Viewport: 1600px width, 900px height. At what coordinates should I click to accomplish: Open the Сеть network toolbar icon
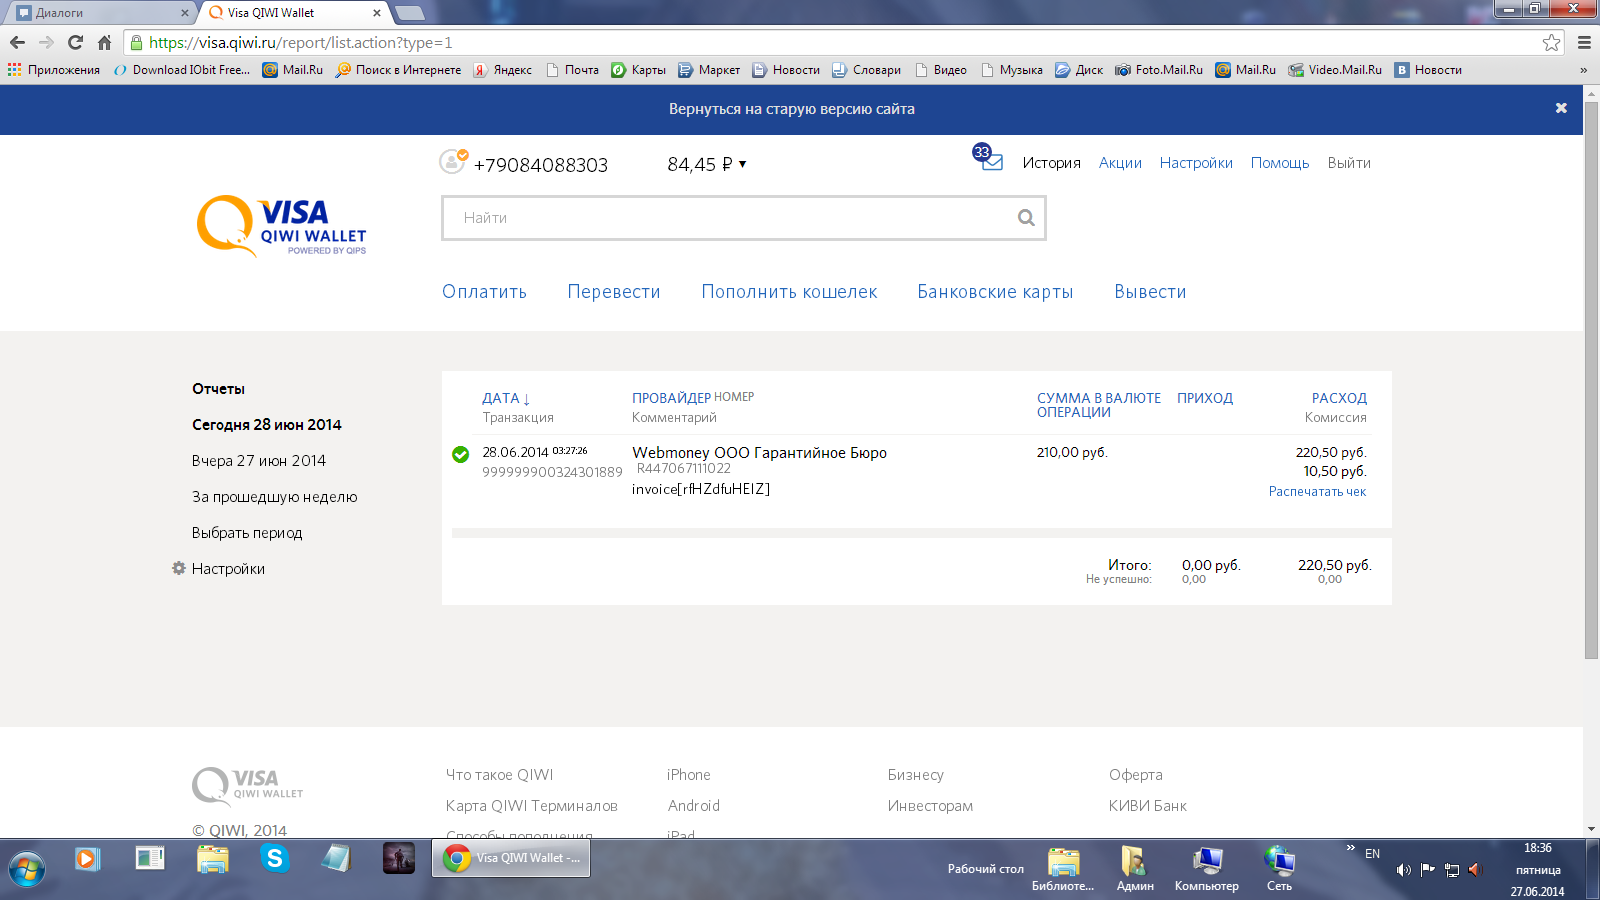[x=1279, y=868]
